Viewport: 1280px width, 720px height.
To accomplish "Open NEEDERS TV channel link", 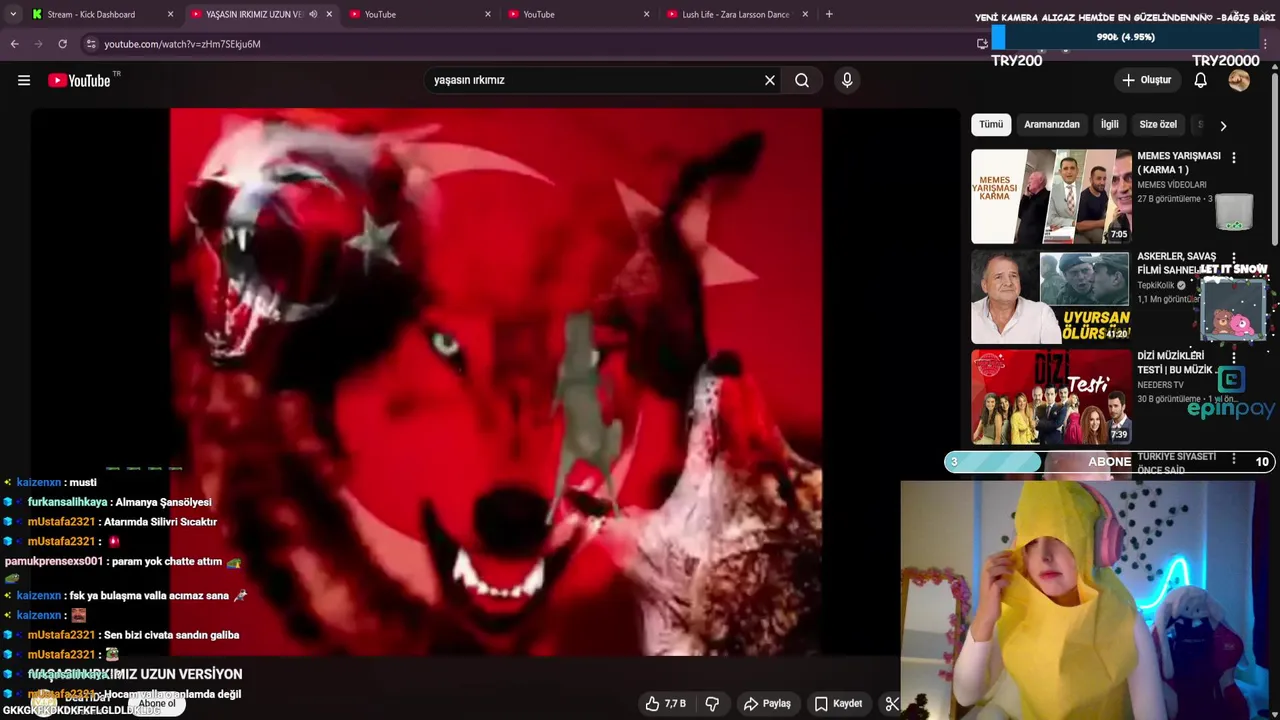I will click(x=1160, y=385).
